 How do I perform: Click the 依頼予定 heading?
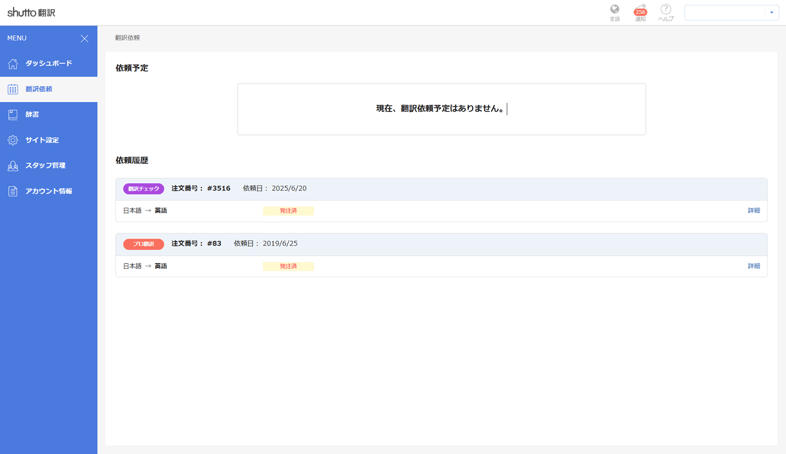pos(132,68)
